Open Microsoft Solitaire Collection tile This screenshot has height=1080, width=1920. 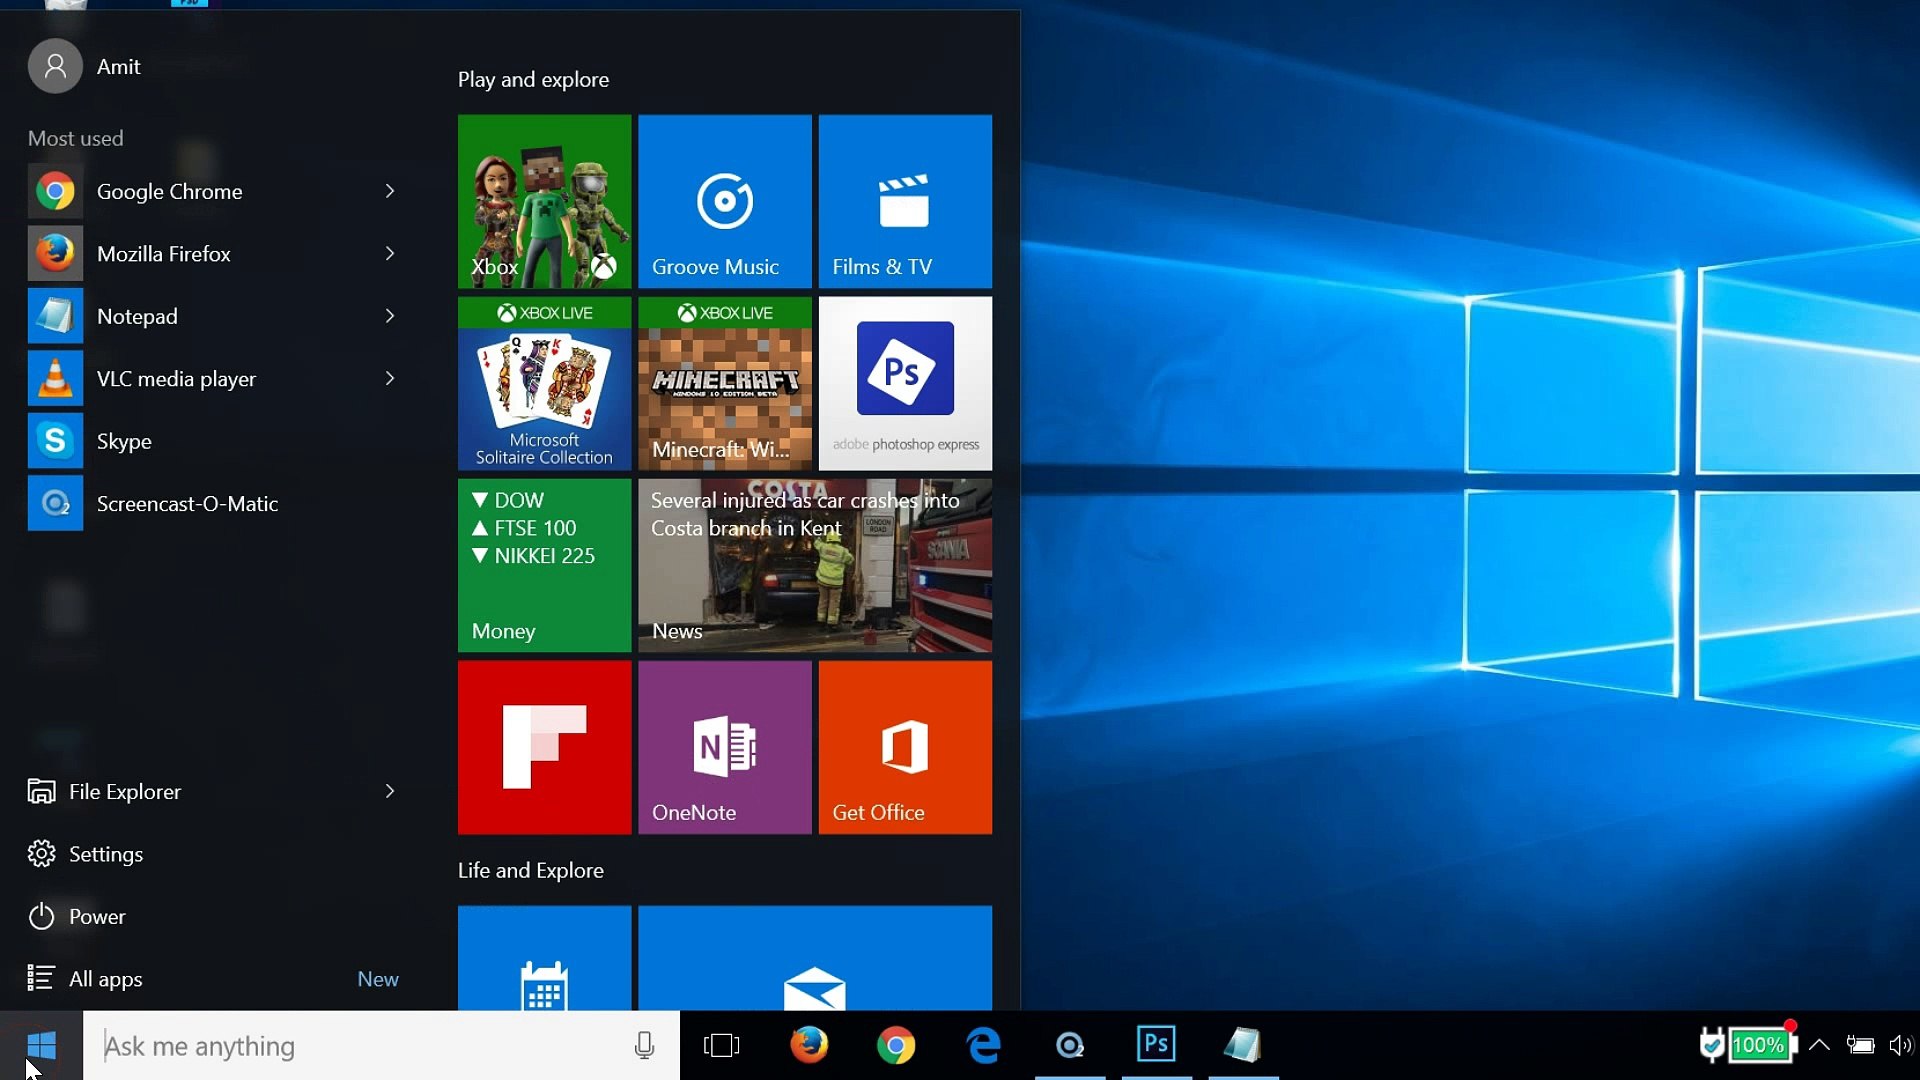[544, 383]
